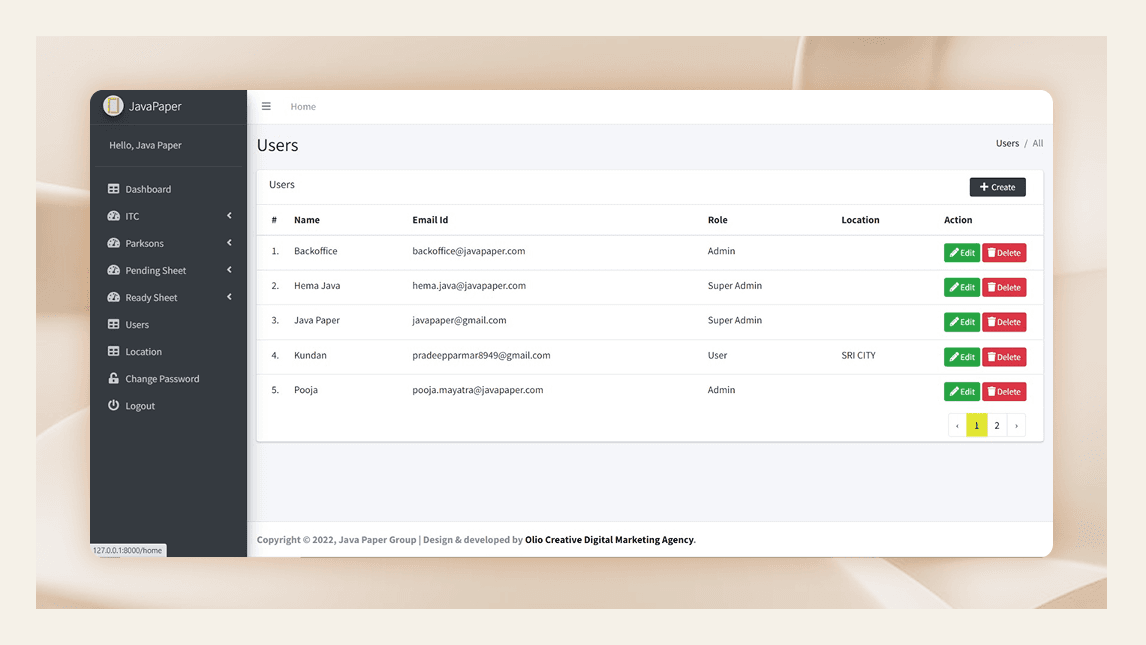
Task: Toggle the sidebar with the hamburger icon
Action: [266, 106]
